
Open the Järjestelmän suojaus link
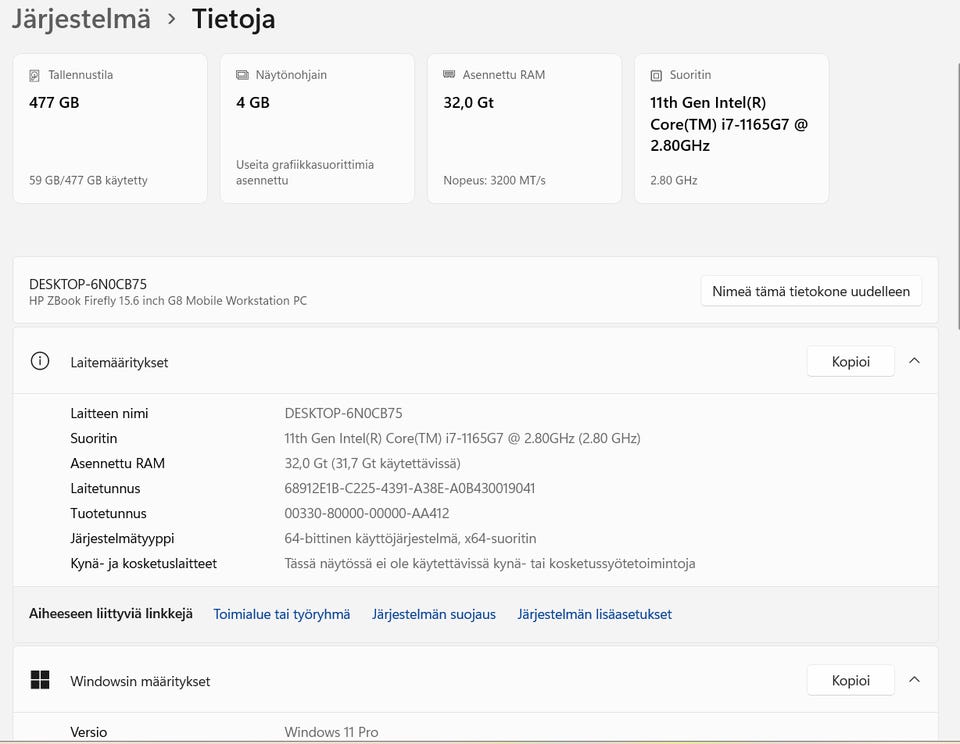pyautogui.click(x=434, y=614)
